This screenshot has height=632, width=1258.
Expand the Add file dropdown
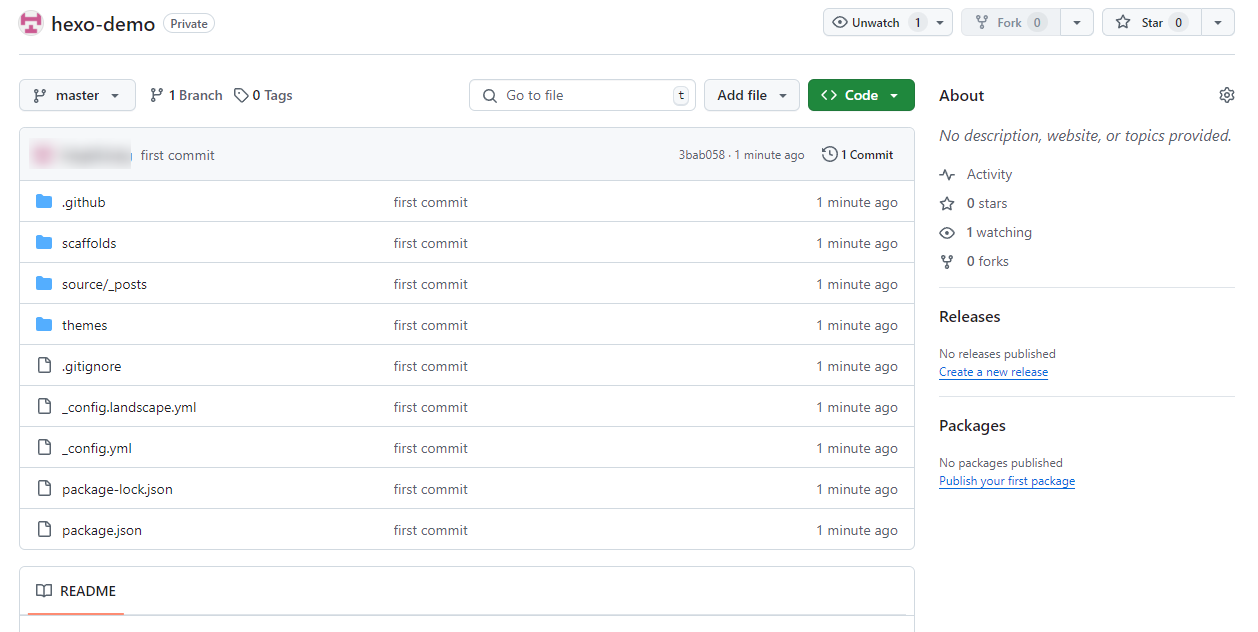[752, 95]
